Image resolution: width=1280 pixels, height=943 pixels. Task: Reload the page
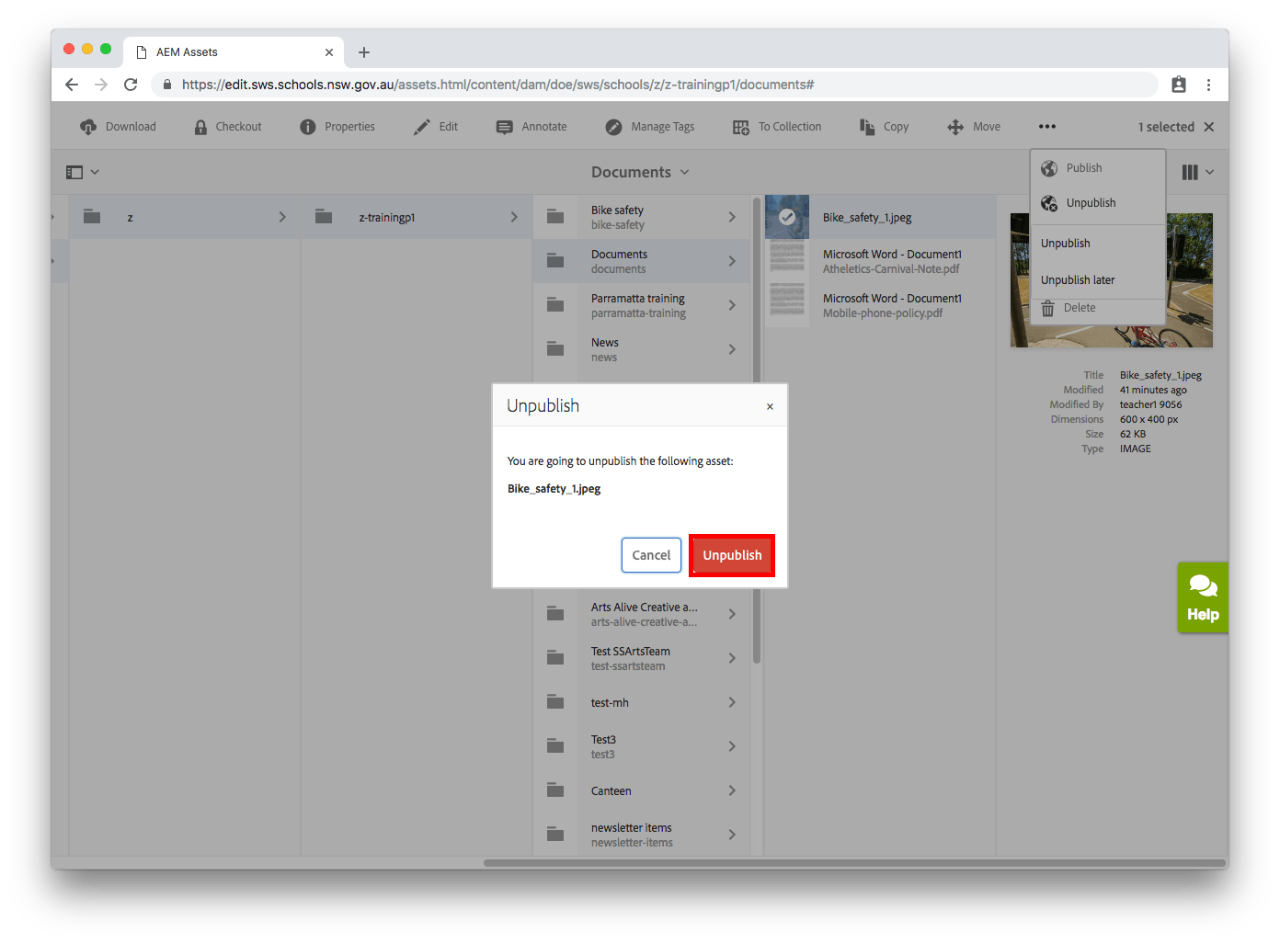[x=130, y=85]
